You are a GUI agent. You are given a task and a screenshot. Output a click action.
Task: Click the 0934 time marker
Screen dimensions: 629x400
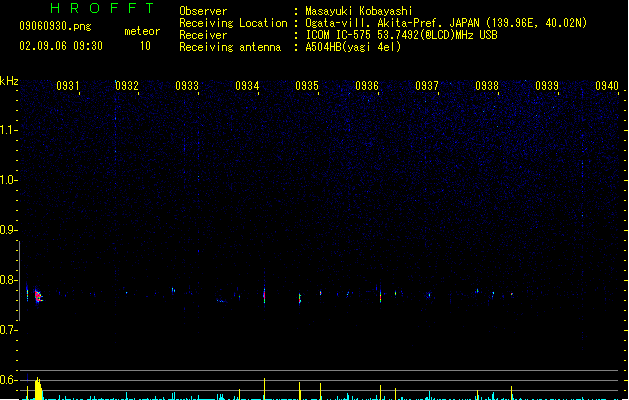click(x=247, y=86)
